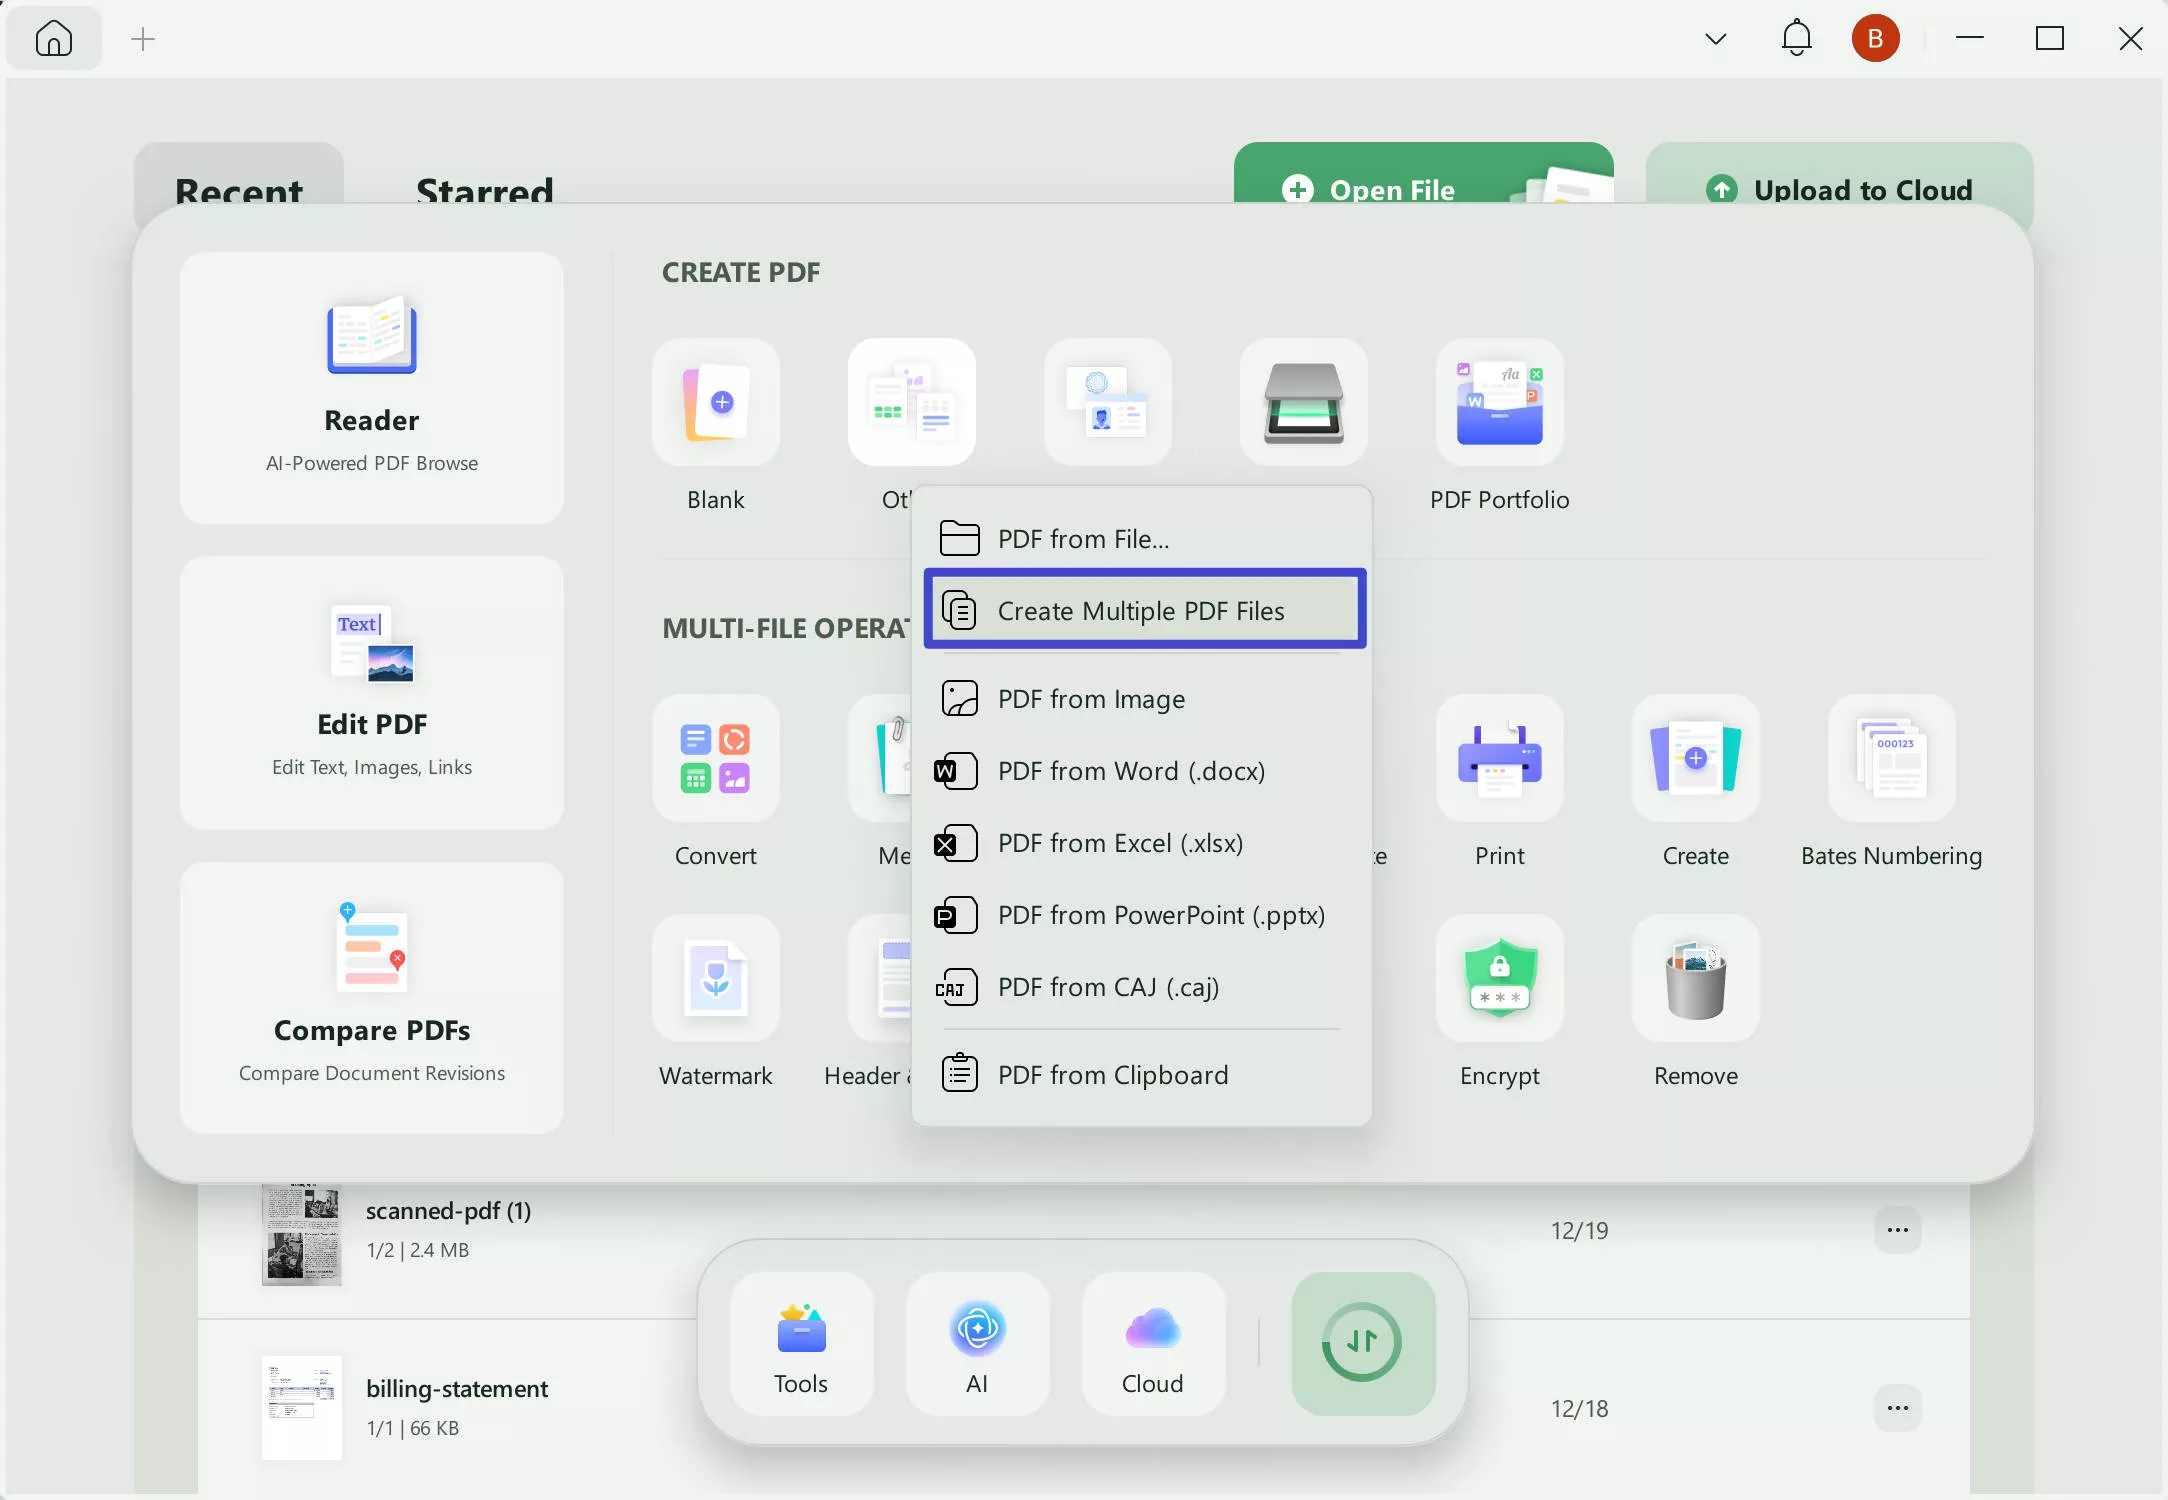Open the Bates Numbering tool

(x=1890, y=783)
